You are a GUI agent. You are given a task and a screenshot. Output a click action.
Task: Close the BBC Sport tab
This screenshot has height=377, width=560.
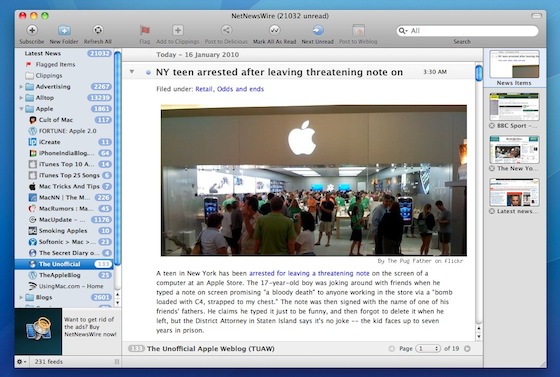click(x=492, y=126)
